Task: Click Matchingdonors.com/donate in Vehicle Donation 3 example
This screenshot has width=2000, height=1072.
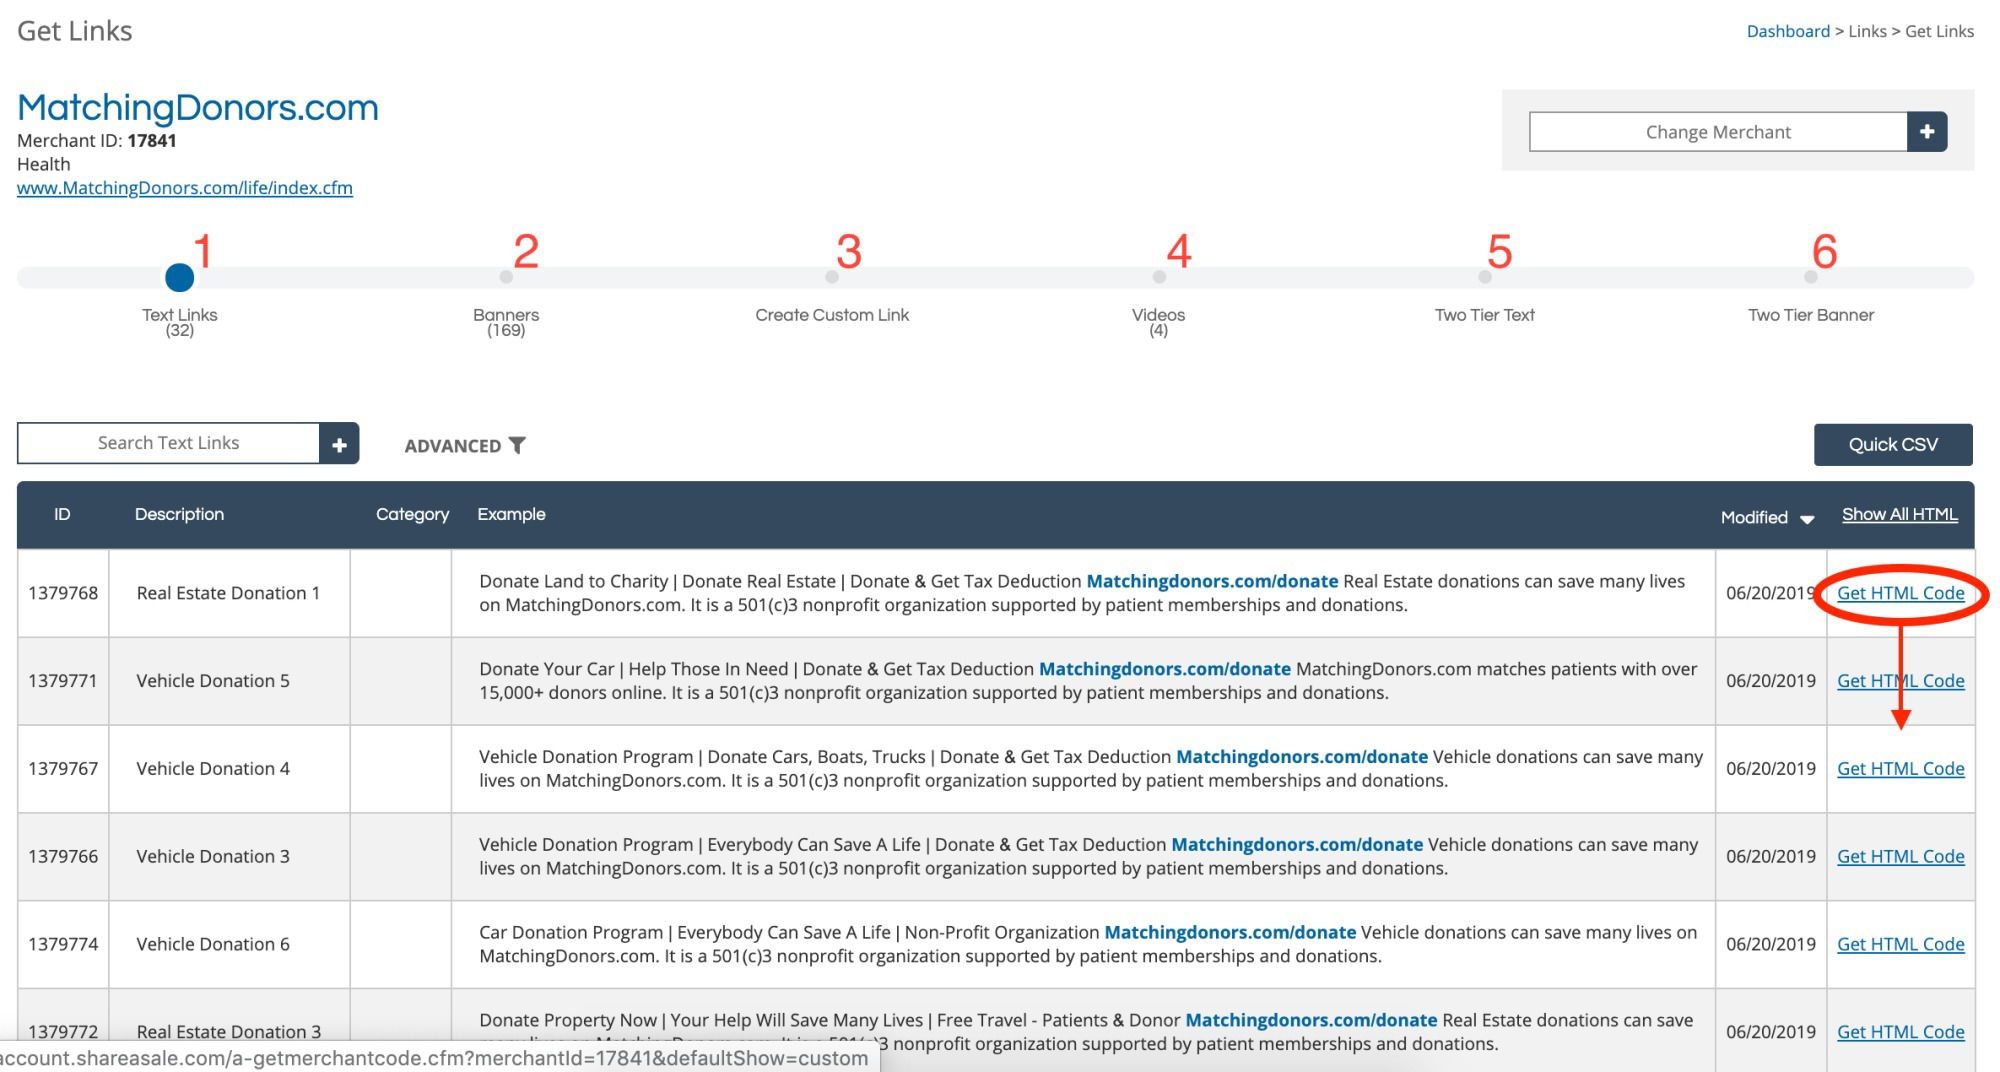Action: (x=1297, y=845)
